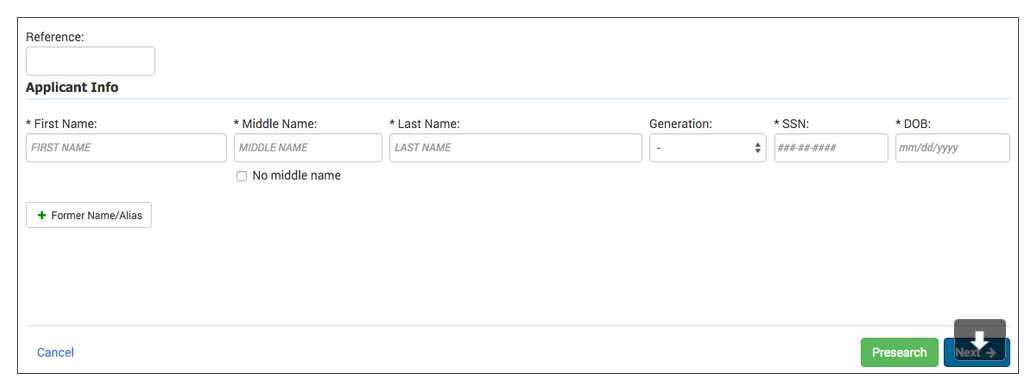The image size is (1033, 388).
Task: Click the Reference input field
Action: coord(90,61)
